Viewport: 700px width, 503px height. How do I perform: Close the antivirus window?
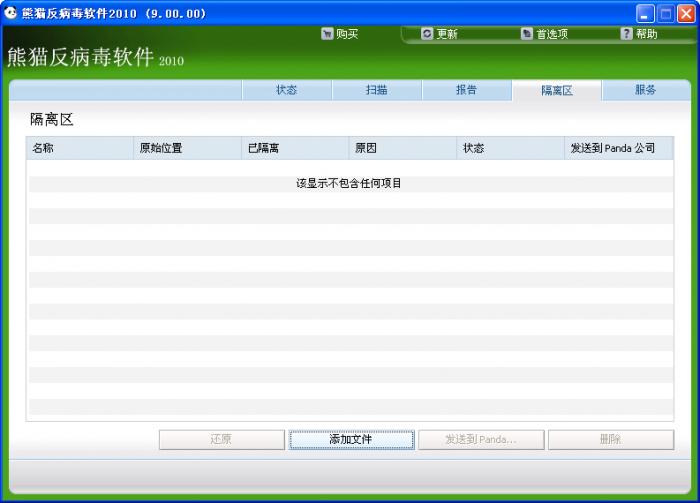point(686,14)
